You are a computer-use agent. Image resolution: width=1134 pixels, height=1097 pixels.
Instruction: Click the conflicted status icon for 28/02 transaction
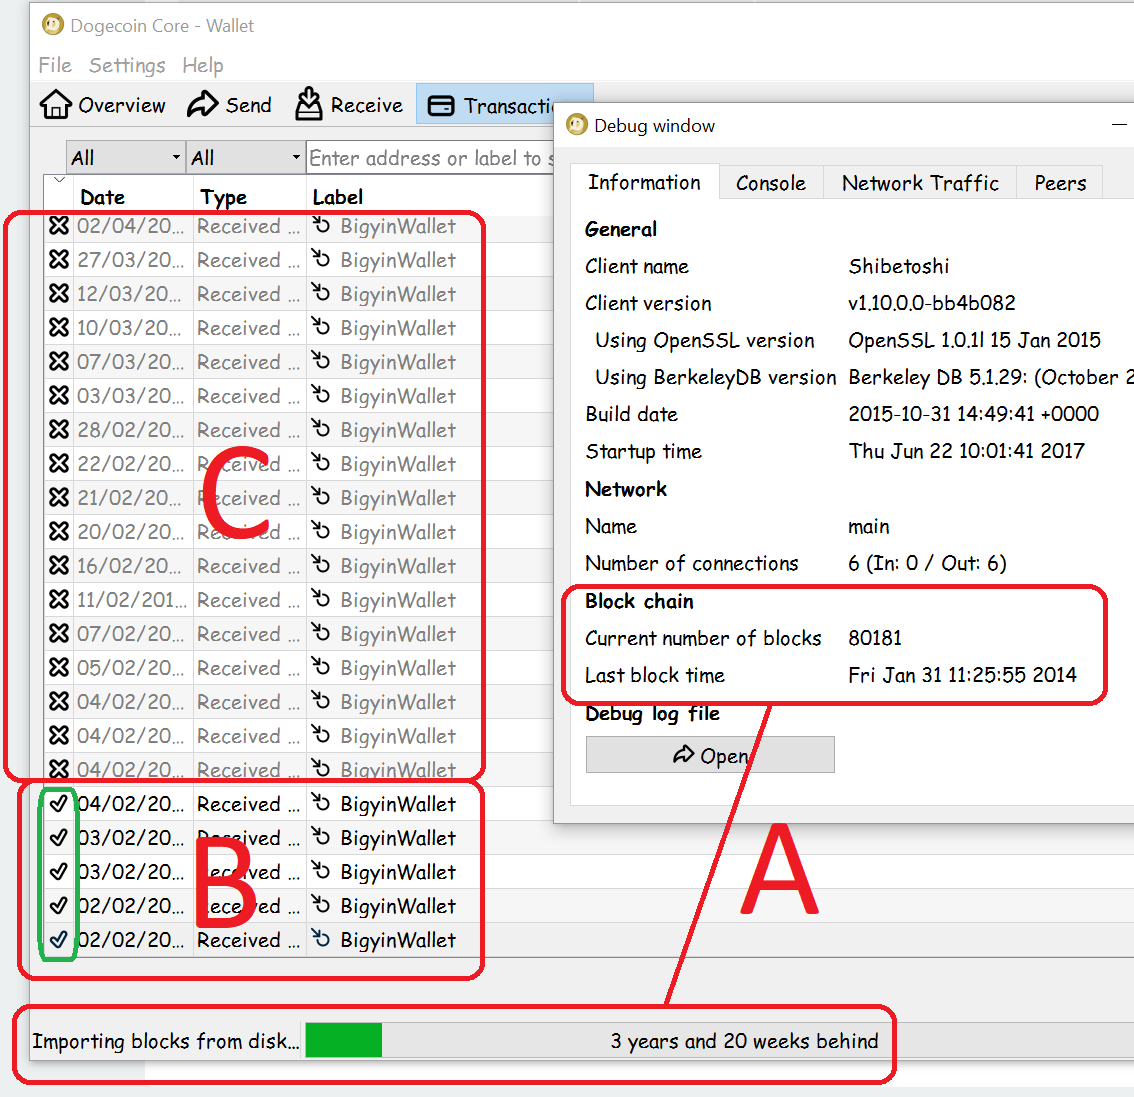point(59,430)
